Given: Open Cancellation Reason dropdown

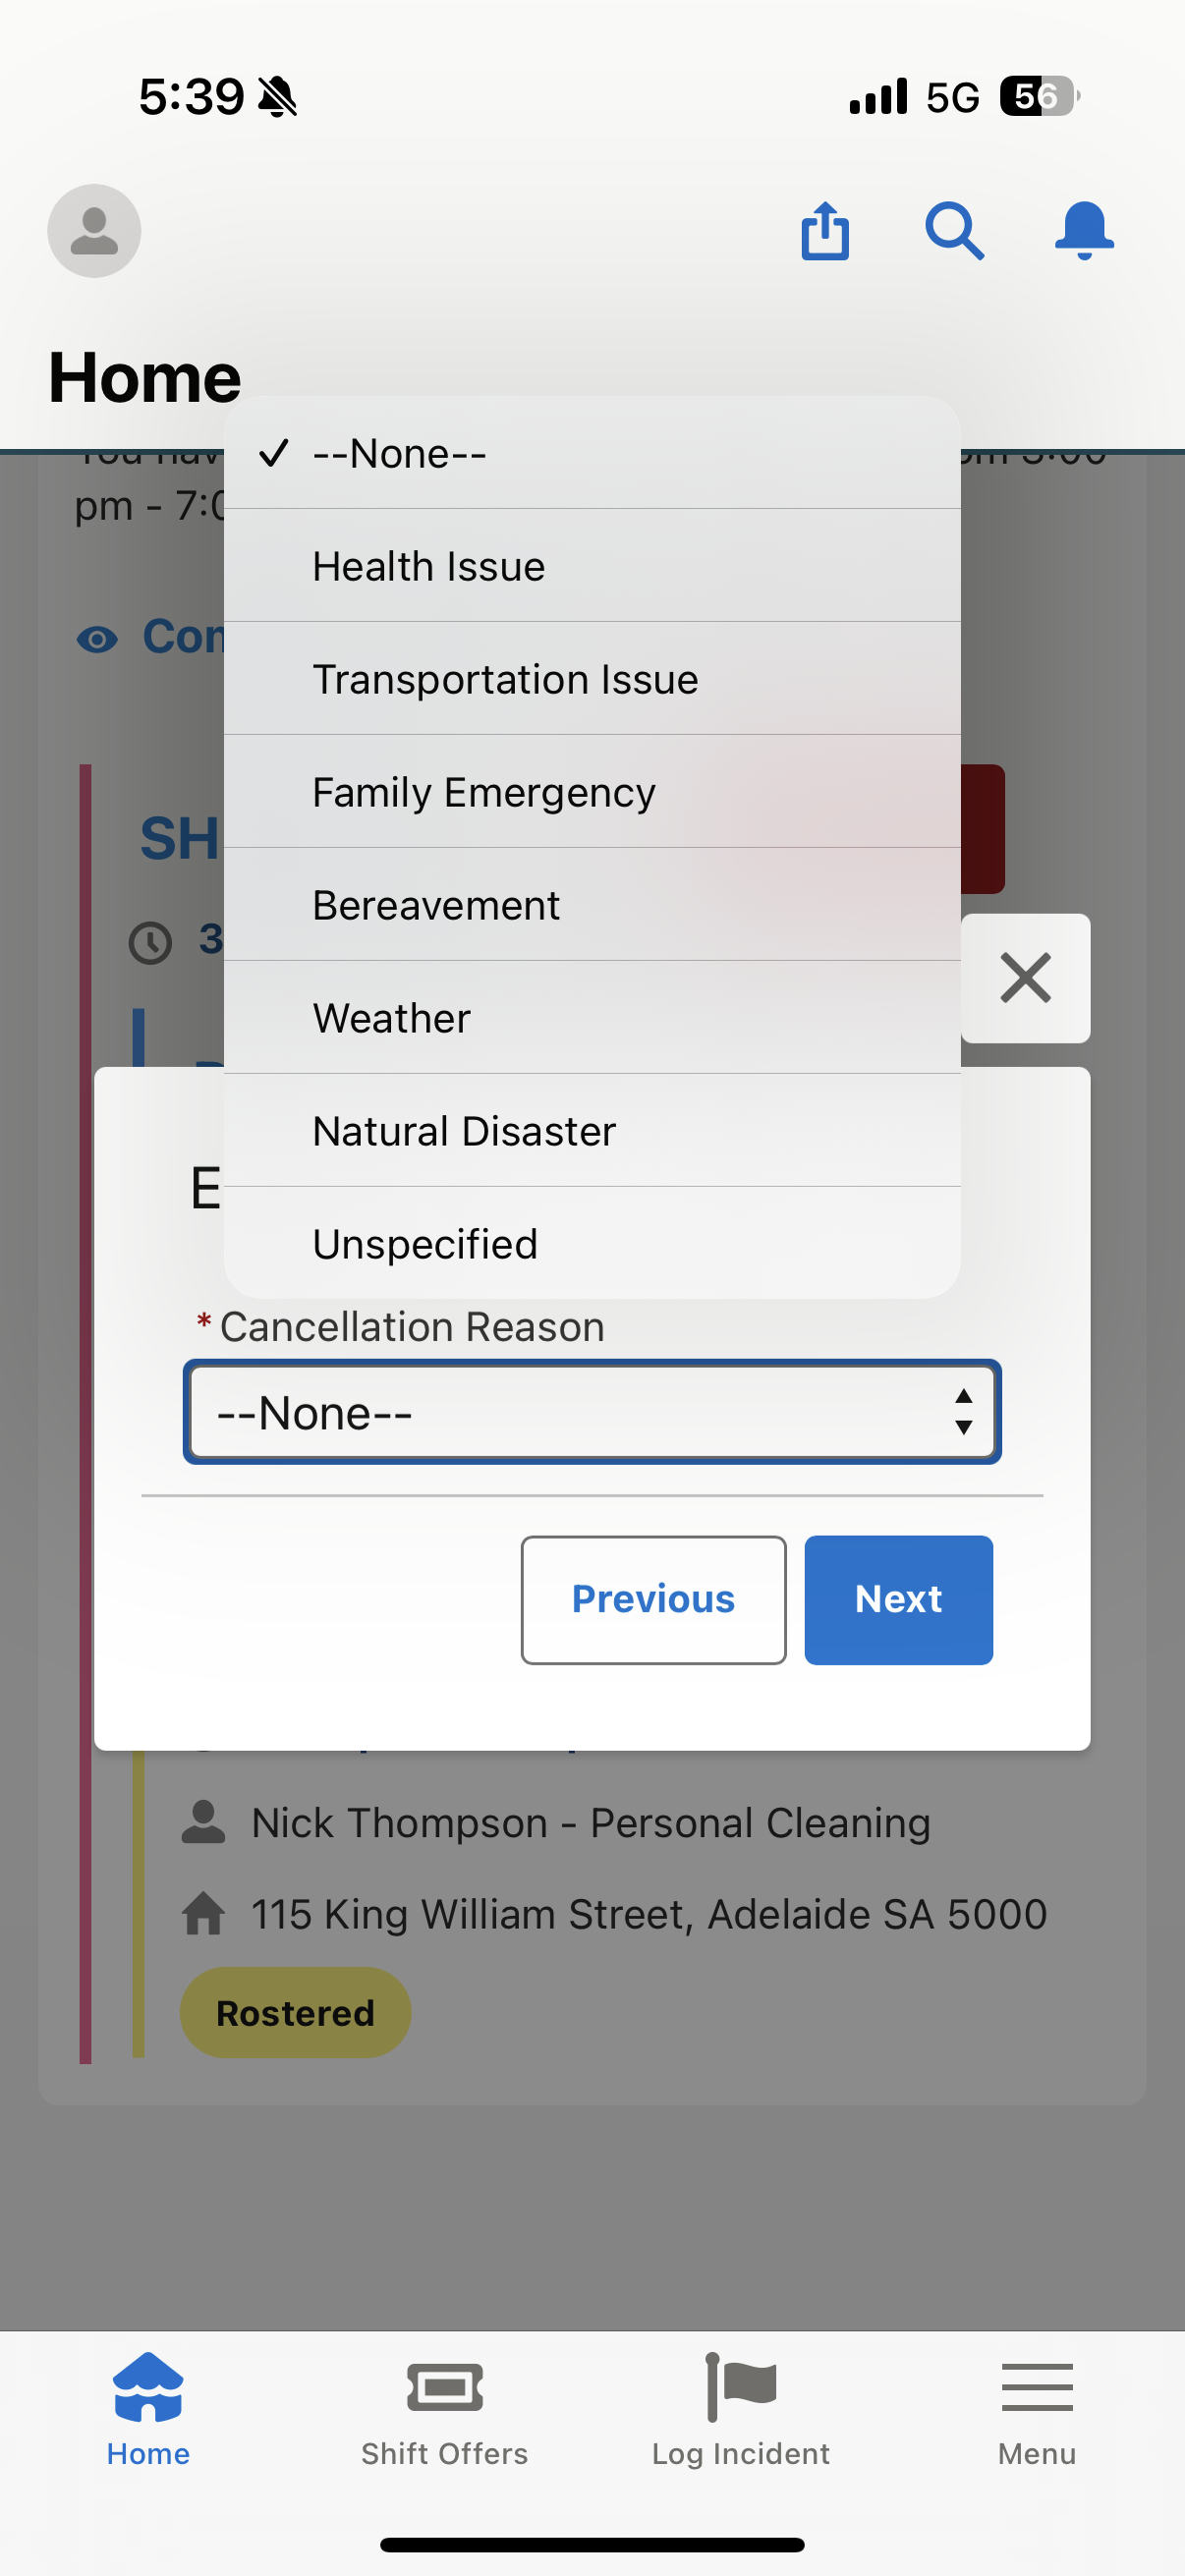Looking at the screenshot, I should point(592,1412).
